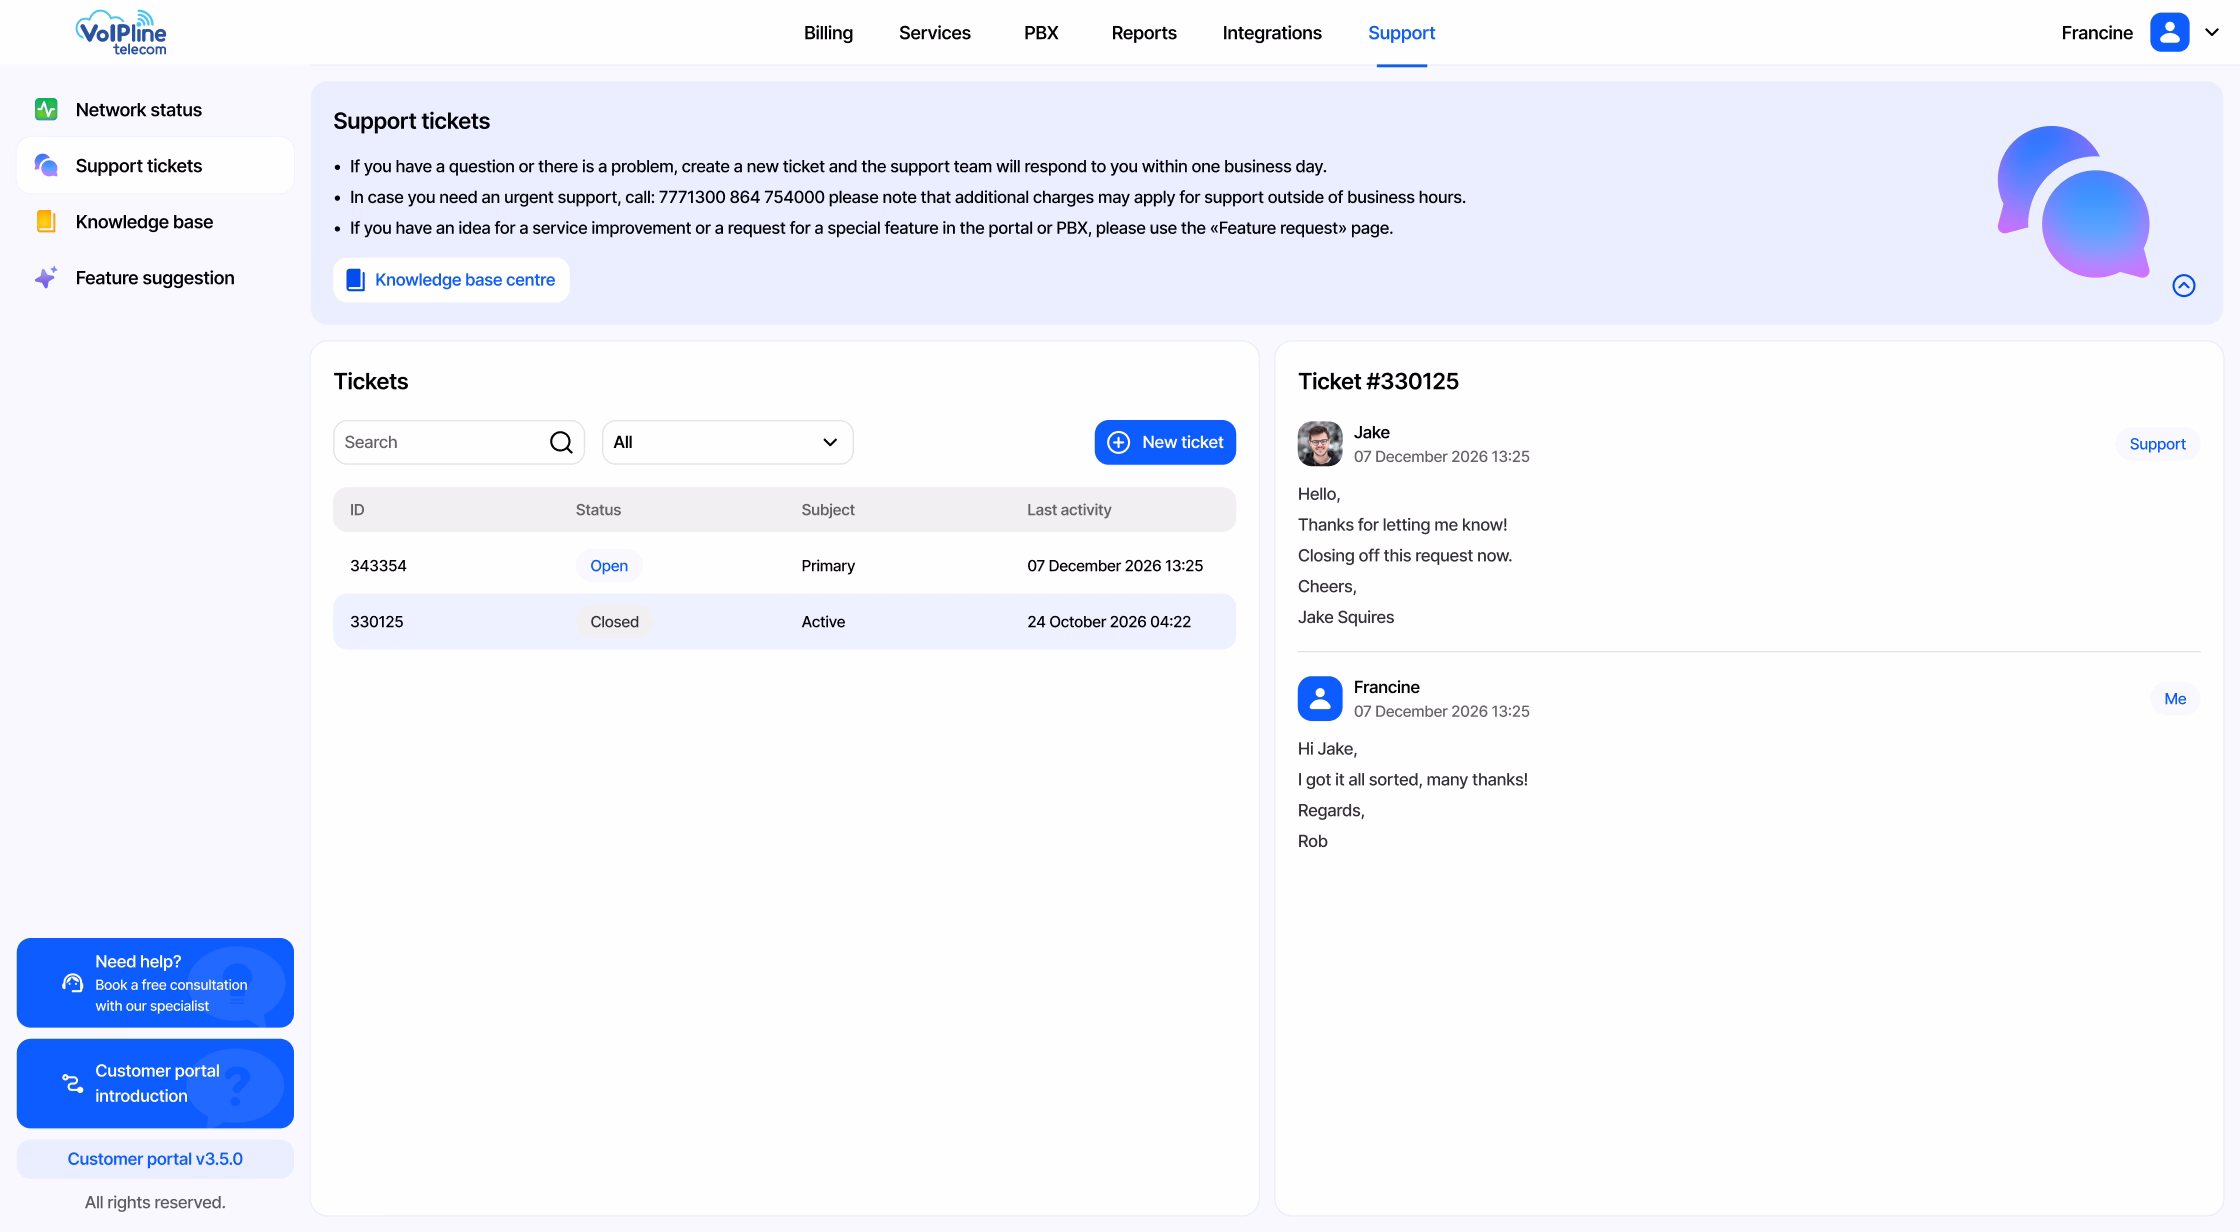
Task: Click Jake's profile photo
Action: click(x=1320, y=443)
